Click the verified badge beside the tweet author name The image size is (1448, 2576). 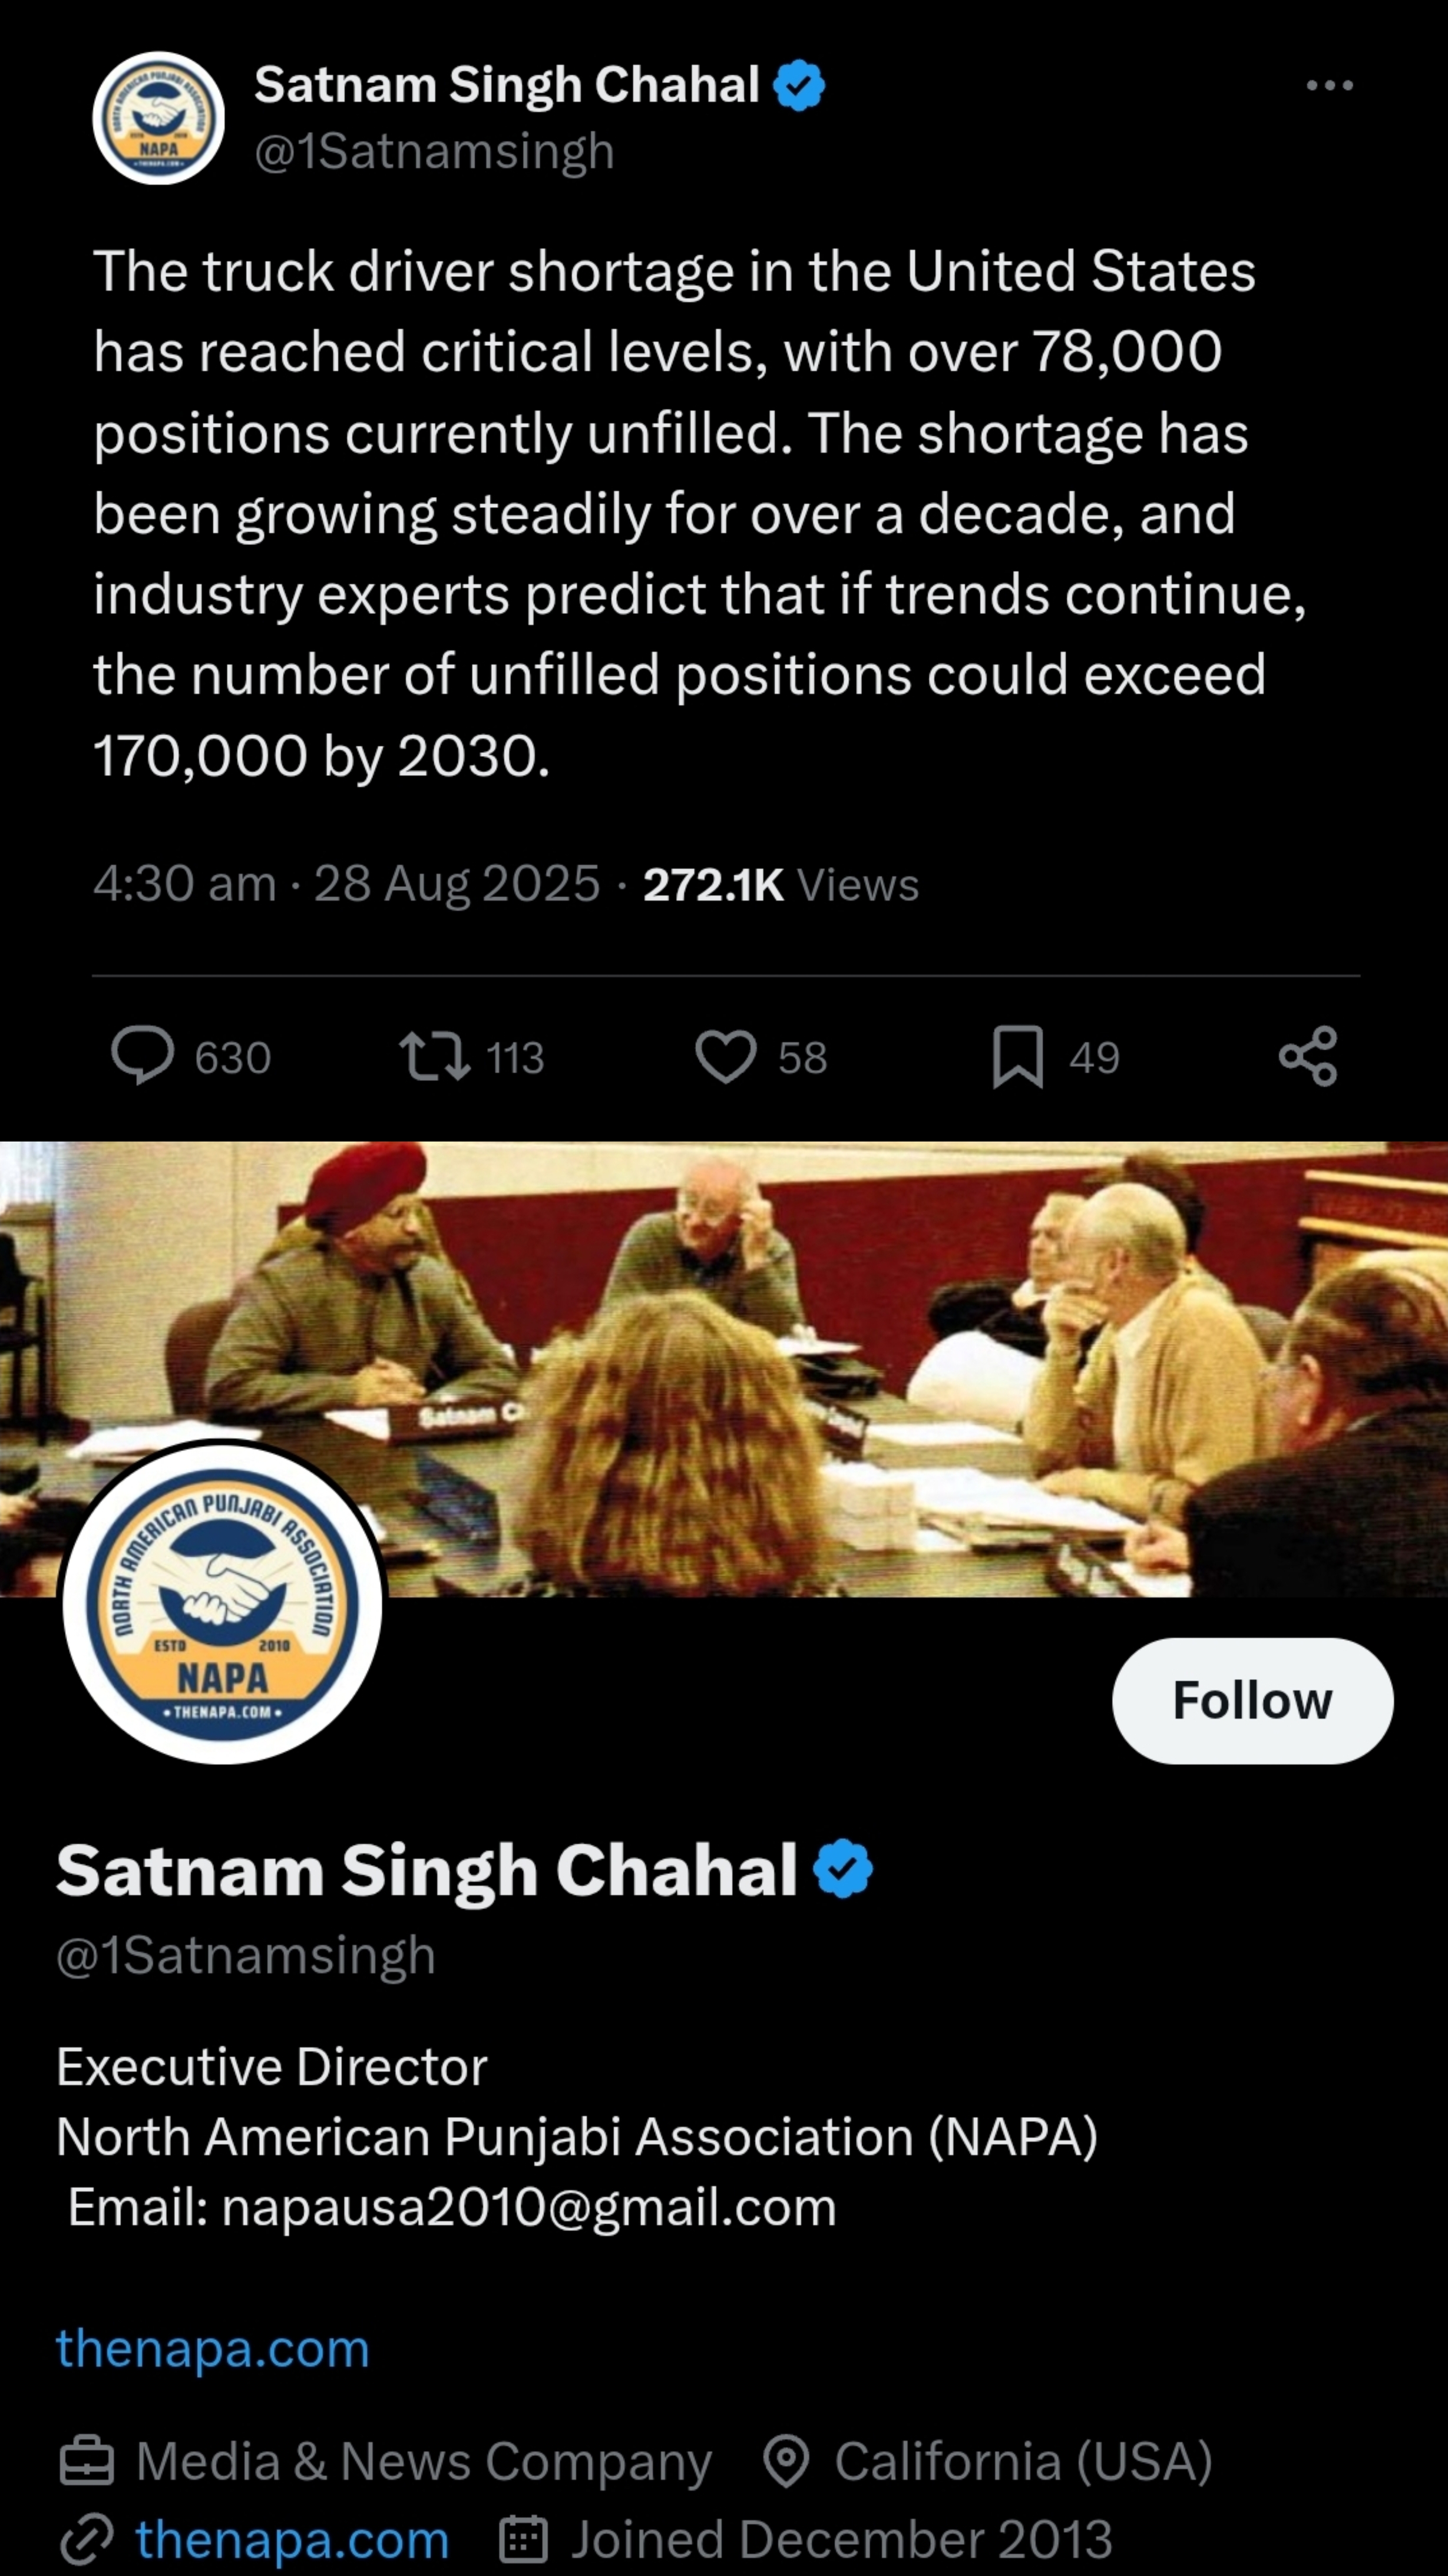click(799, 85)
